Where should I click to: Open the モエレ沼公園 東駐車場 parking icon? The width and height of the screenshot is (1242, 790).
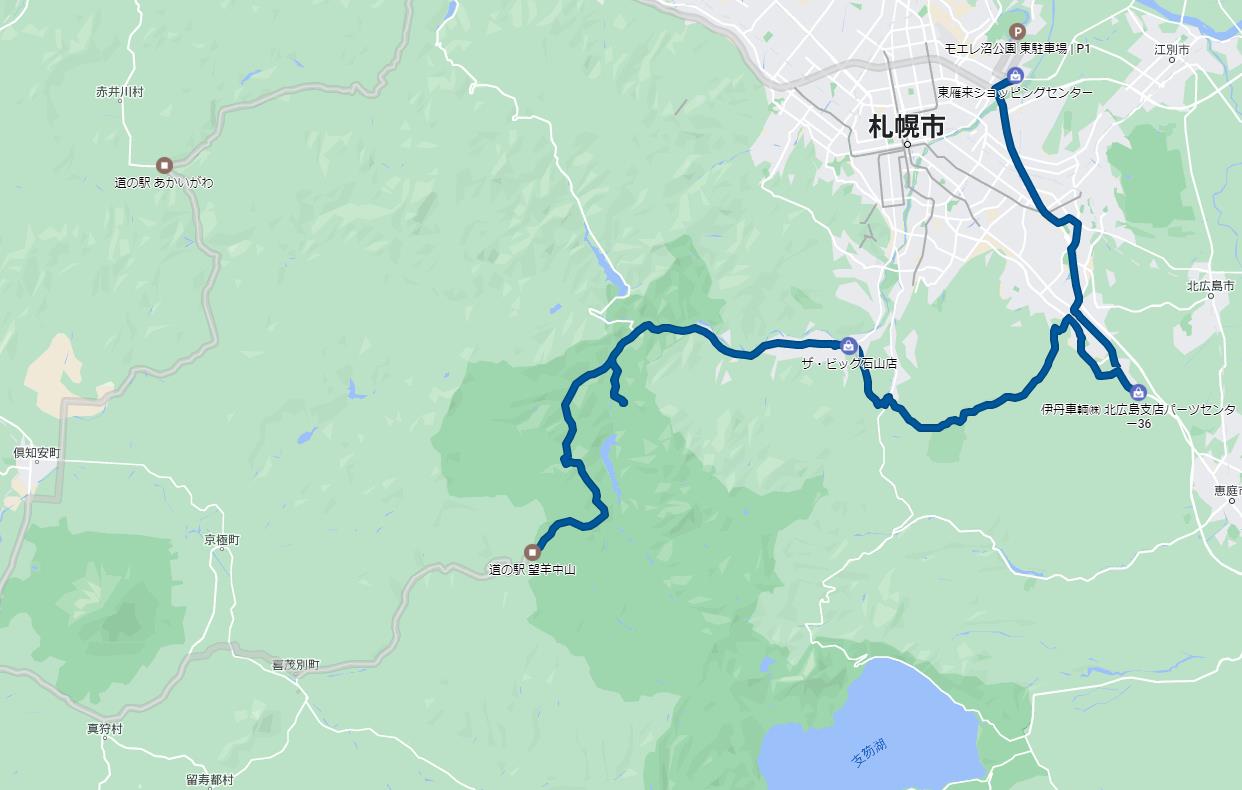[1018, 31]
